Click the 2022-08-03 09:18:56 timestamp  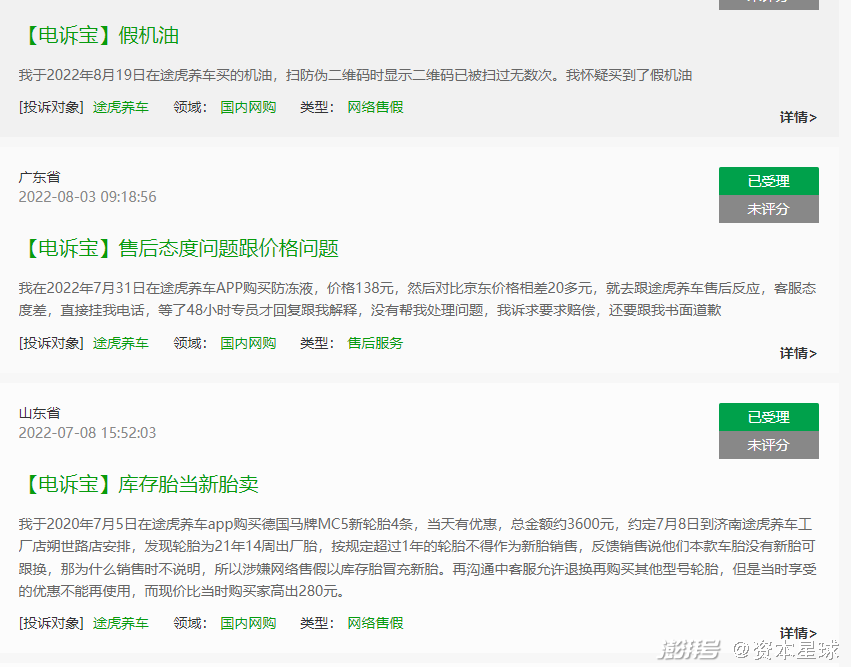[x=87, y=197]
